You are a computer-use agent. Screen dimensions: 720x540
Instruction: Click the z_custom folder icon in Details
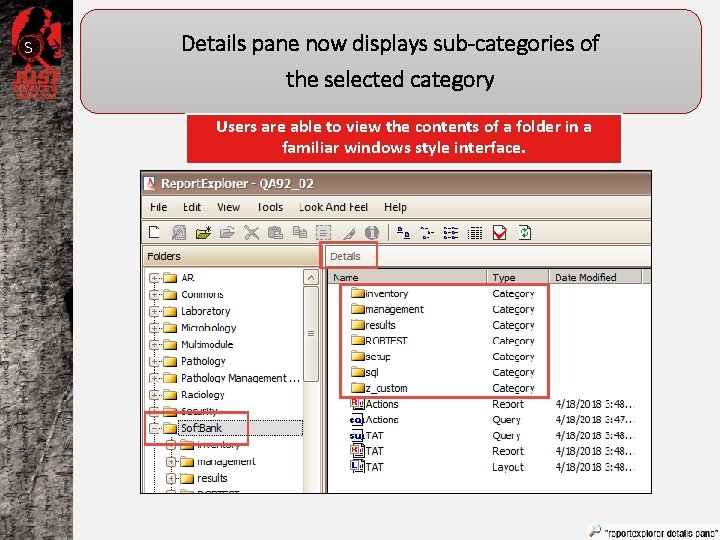click(358, 388)
